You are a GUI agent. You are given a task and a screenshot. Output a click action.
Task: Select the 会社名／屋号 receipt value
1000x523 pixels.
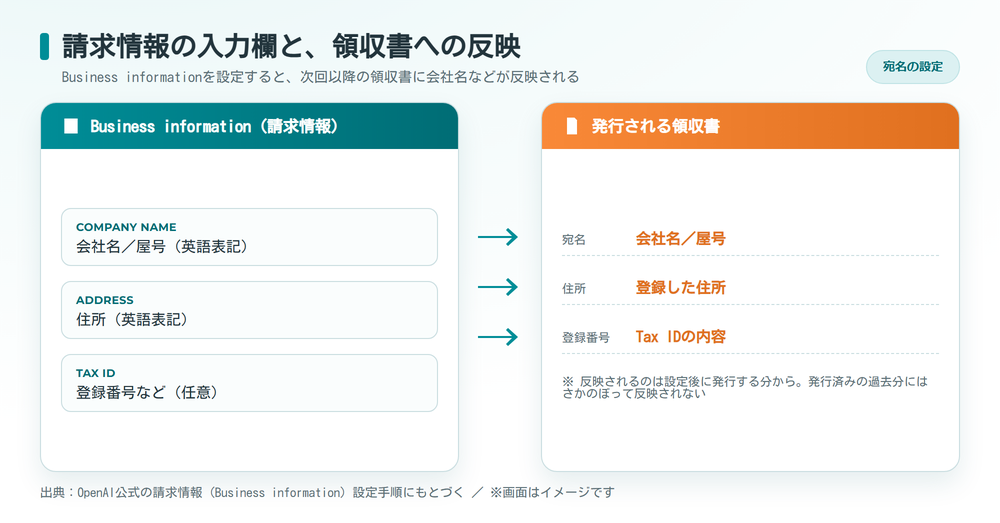(680, 239)
